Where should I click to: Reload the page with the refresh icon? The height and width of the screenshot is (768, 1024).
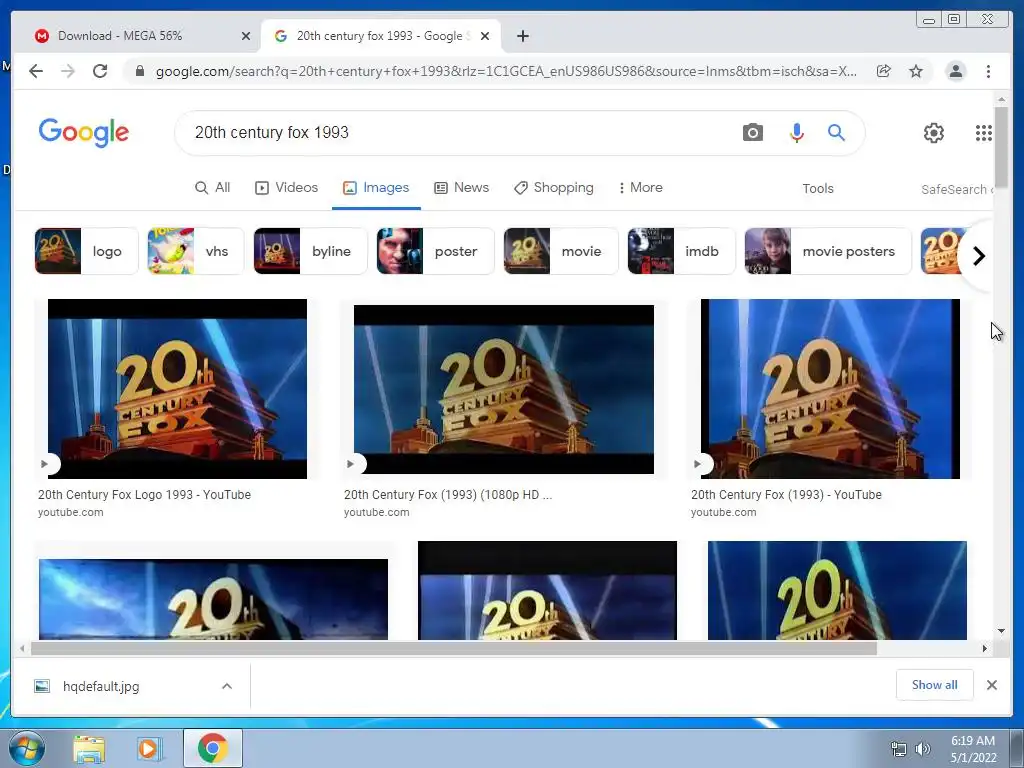coord(100,71)
